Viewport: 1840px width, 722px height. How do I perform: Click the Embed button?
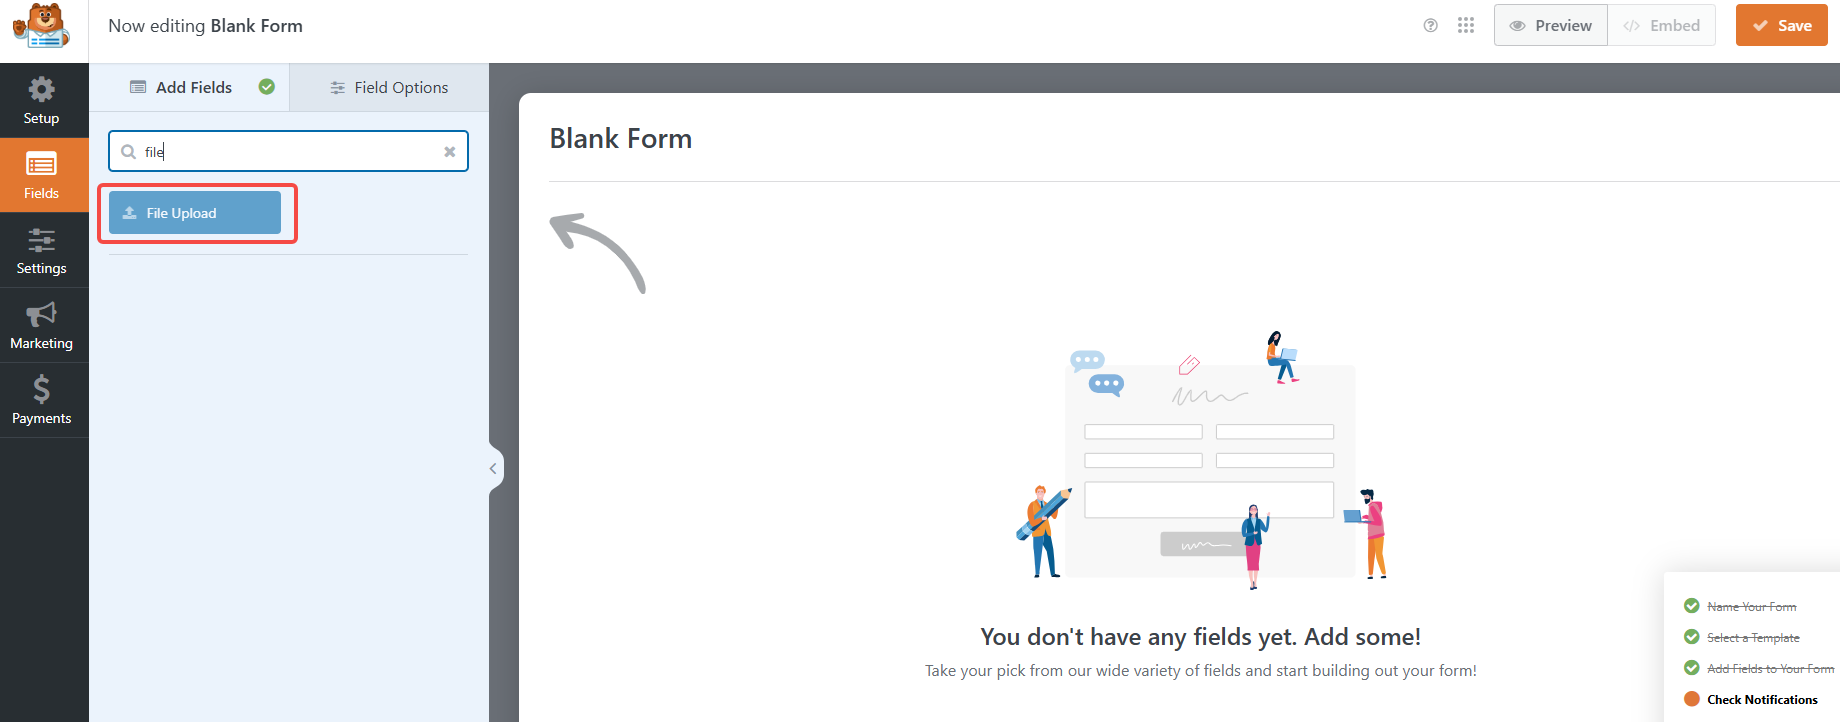point(1661,26)
